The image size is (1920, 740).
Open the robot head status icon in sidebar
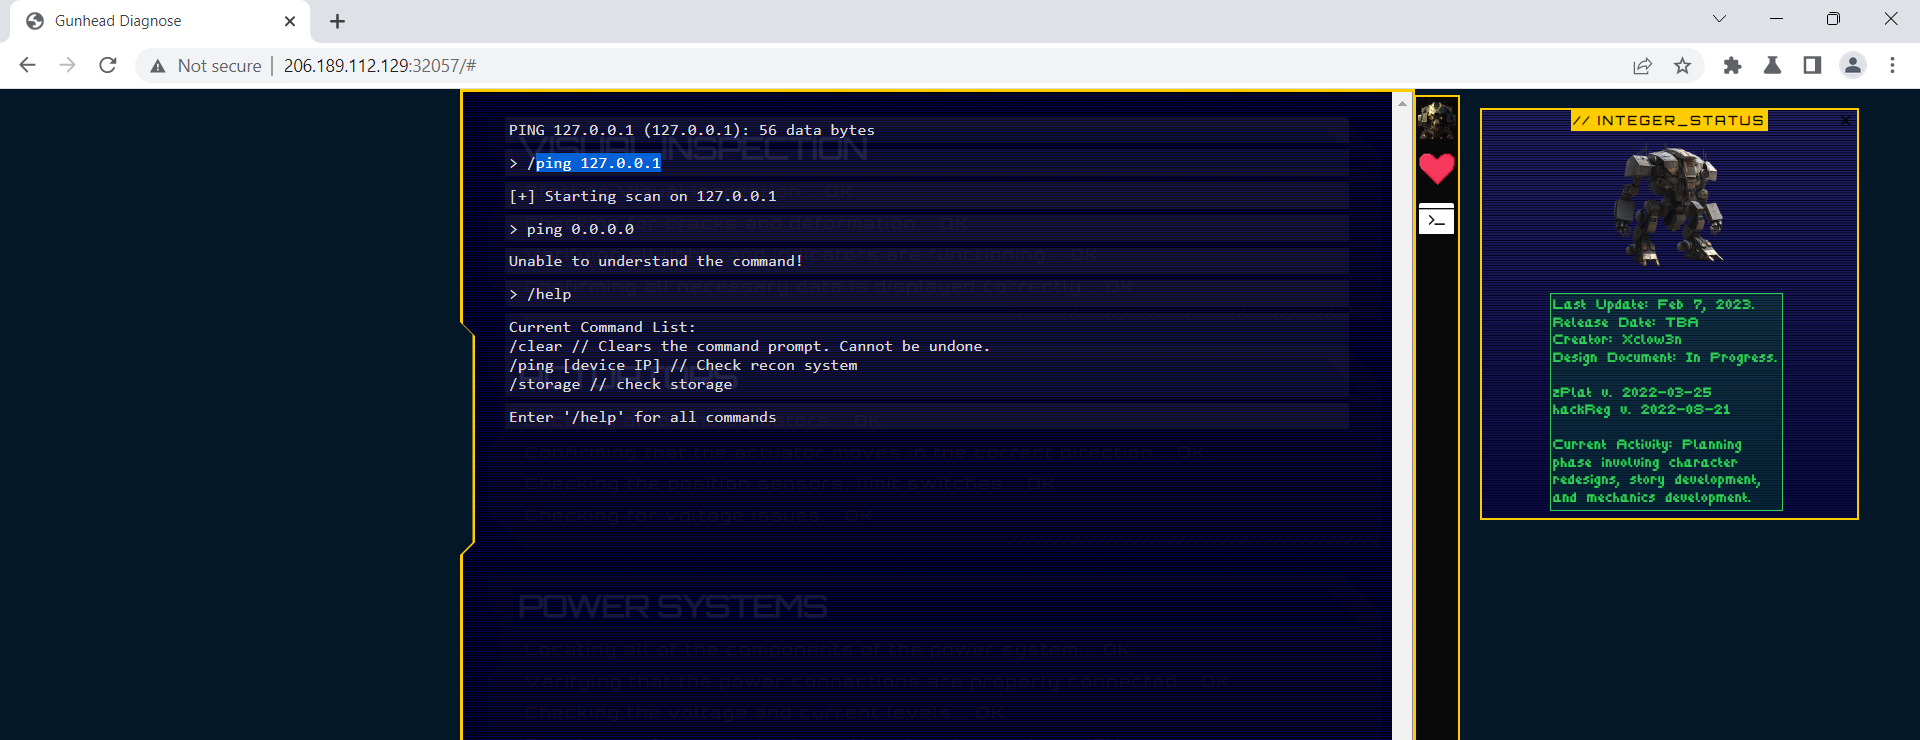coord(1437,120)
